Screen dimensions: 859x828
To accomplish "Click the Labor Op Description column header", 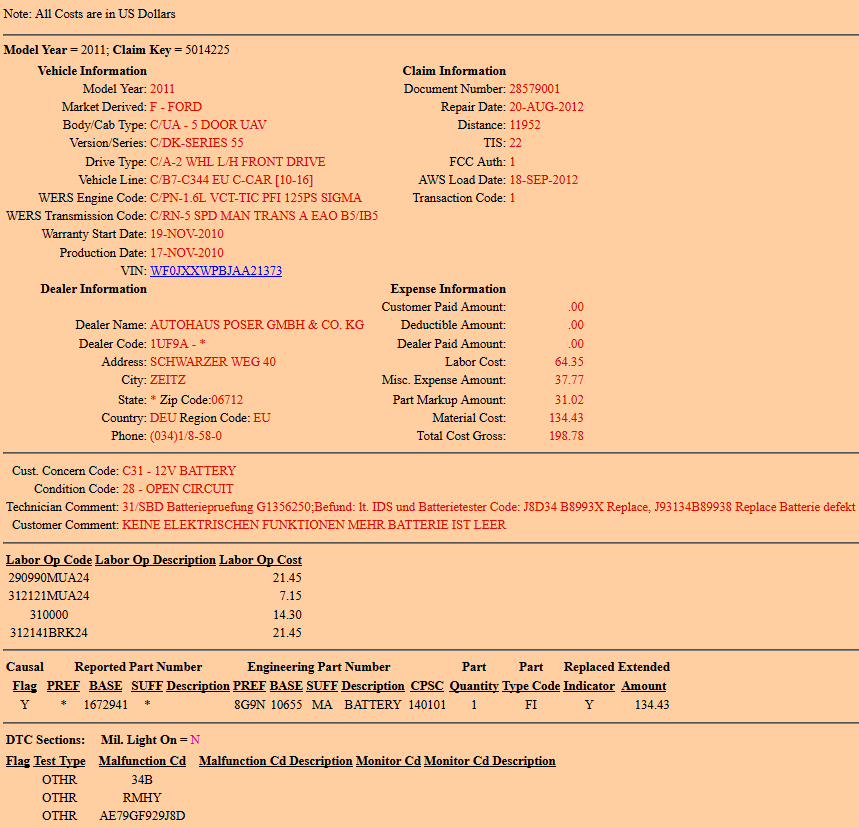I will click(155, 560).
